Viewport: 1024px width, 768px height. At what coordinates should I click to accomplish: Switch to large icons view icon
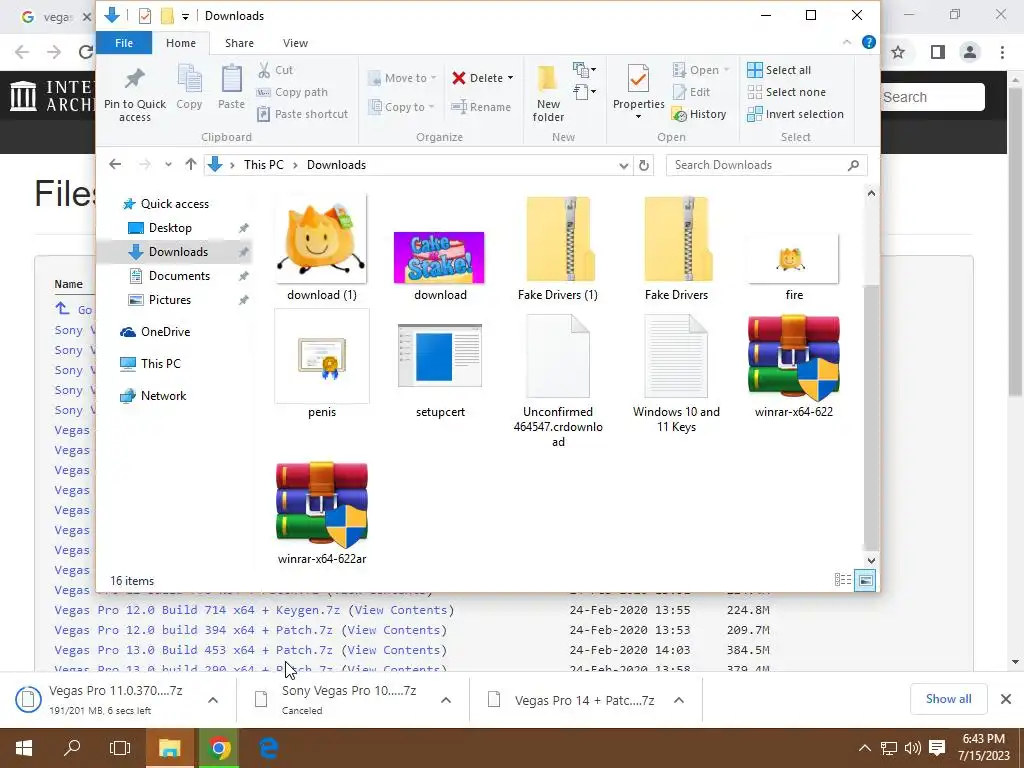point(865,580)
